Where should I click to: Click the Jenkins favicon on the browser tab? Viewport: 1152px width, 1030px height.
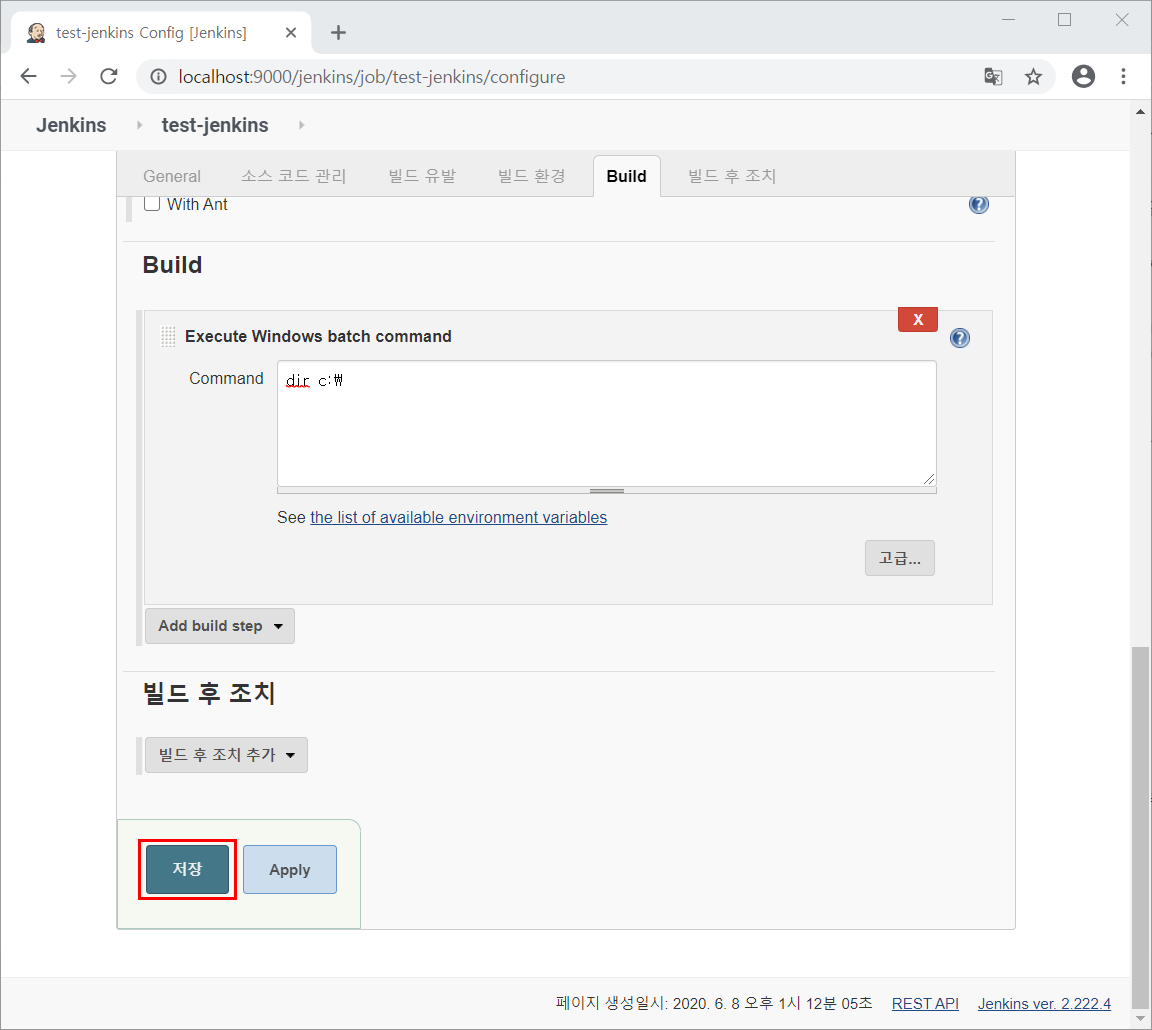pos(36,32)
